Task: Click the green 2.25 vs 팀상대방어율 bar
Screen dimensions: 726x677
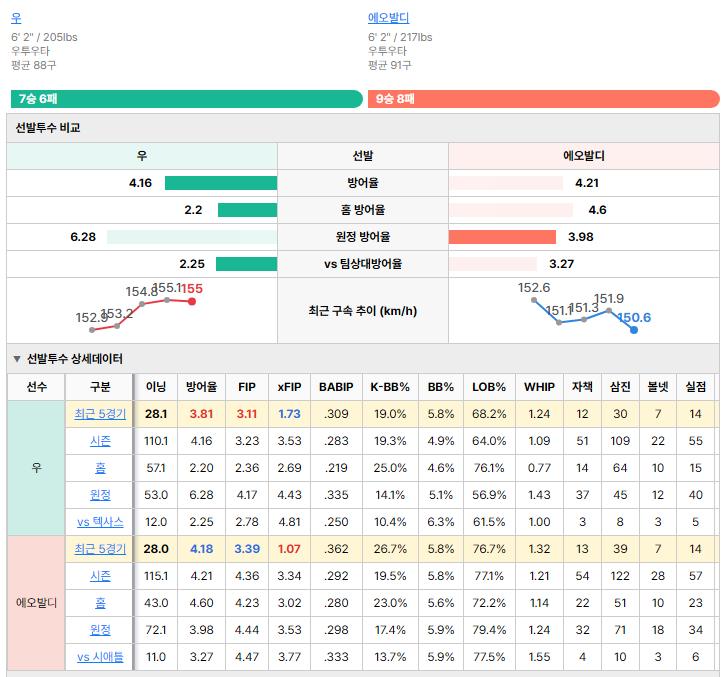Action: tap(246, 264)
